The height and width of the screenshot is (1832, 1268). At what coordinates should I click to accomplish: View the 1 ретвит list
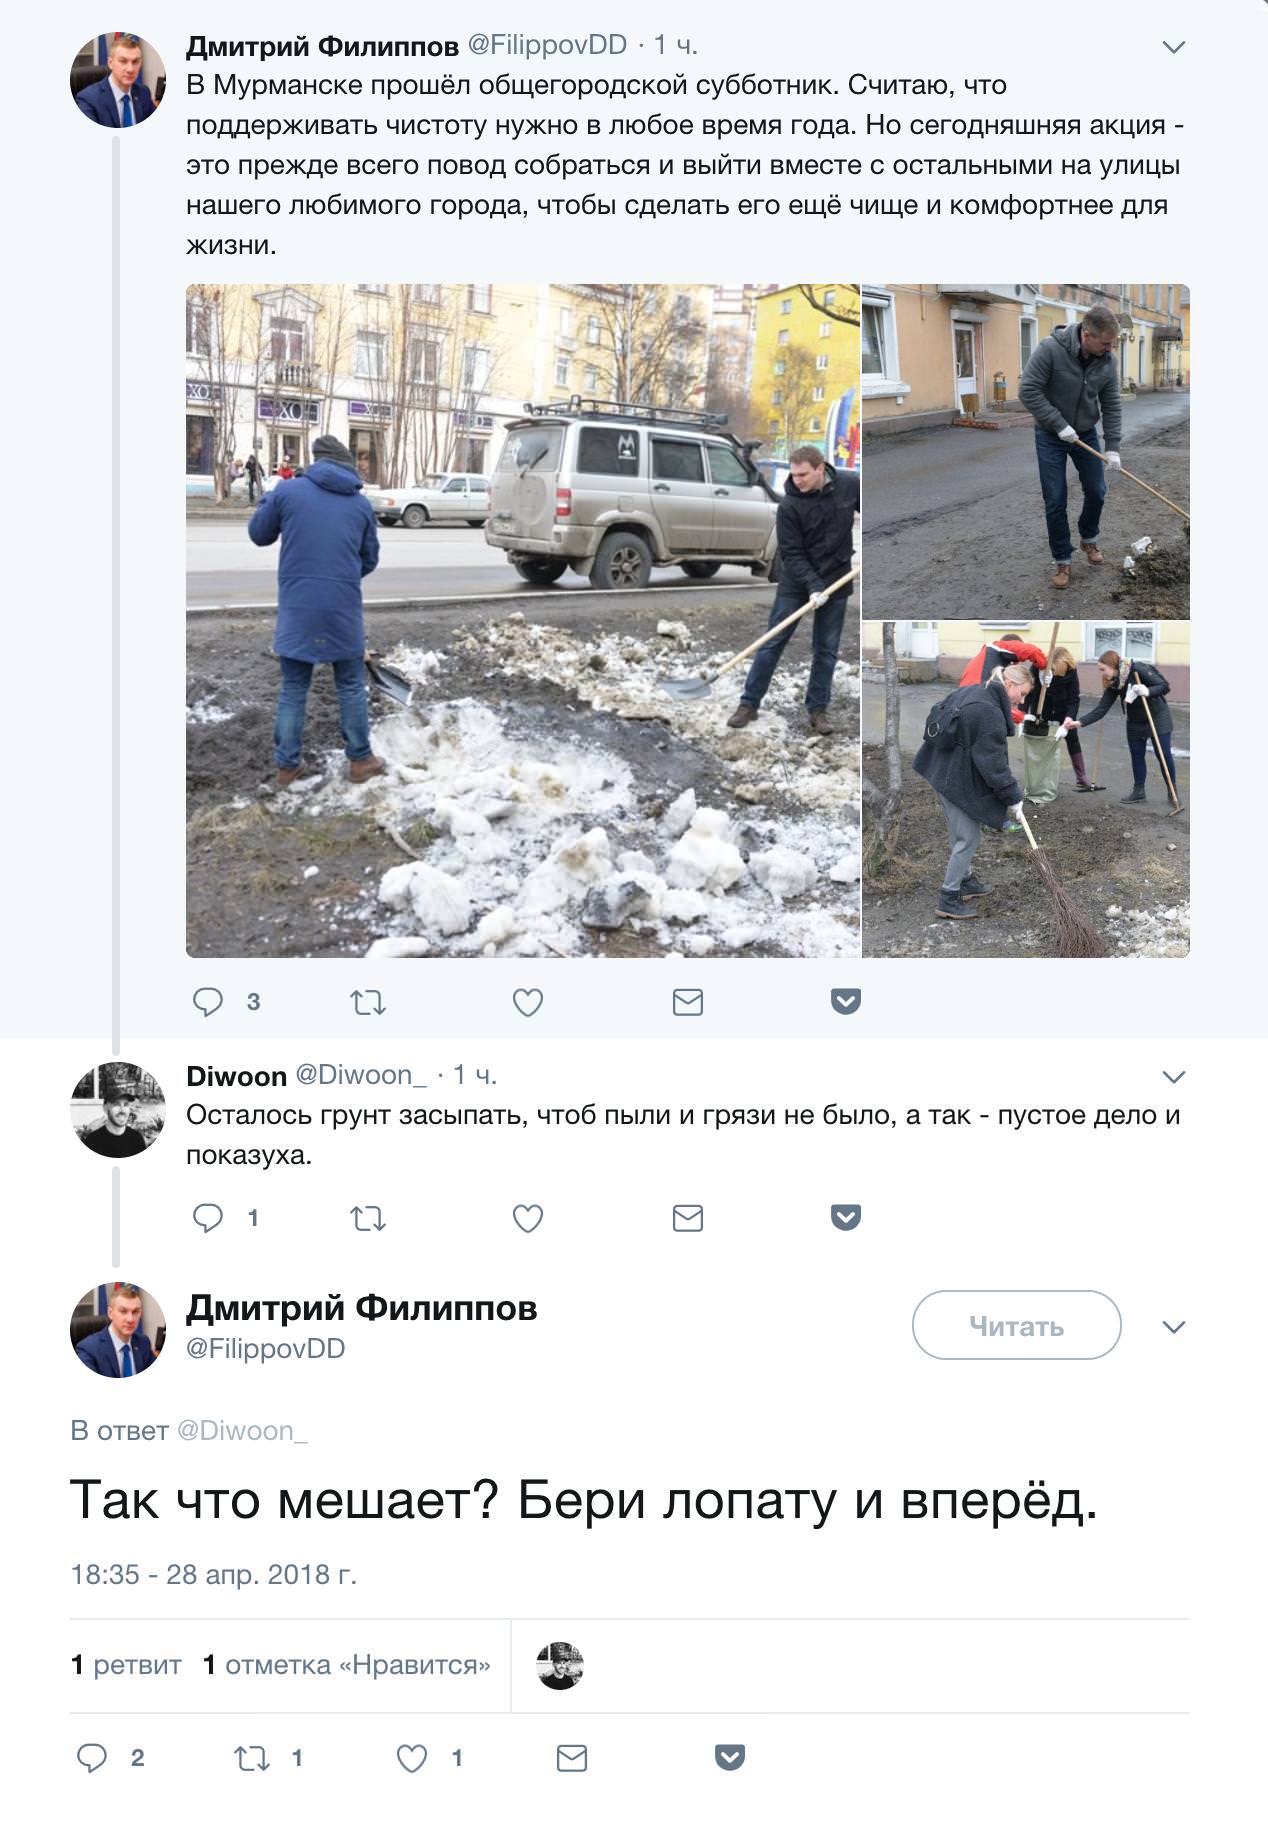point(126,1664)
